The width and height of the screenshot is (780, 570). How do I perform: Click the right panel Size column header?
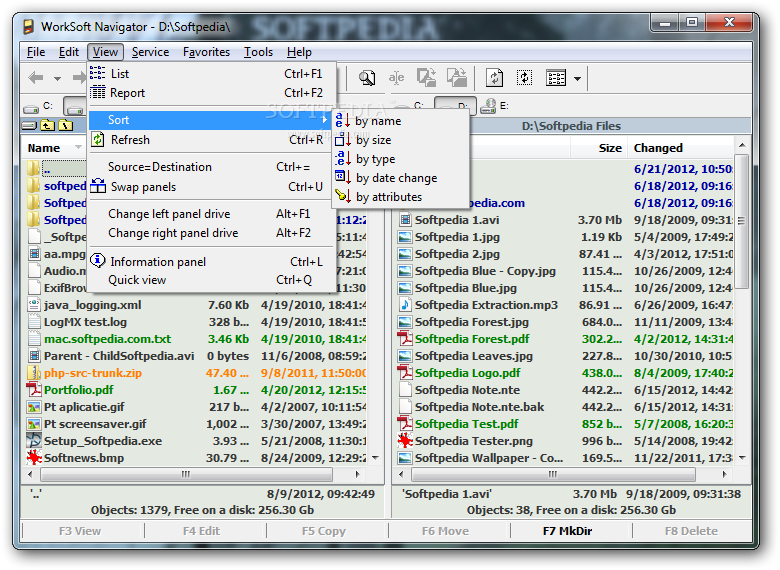click(x=598, y=148)
